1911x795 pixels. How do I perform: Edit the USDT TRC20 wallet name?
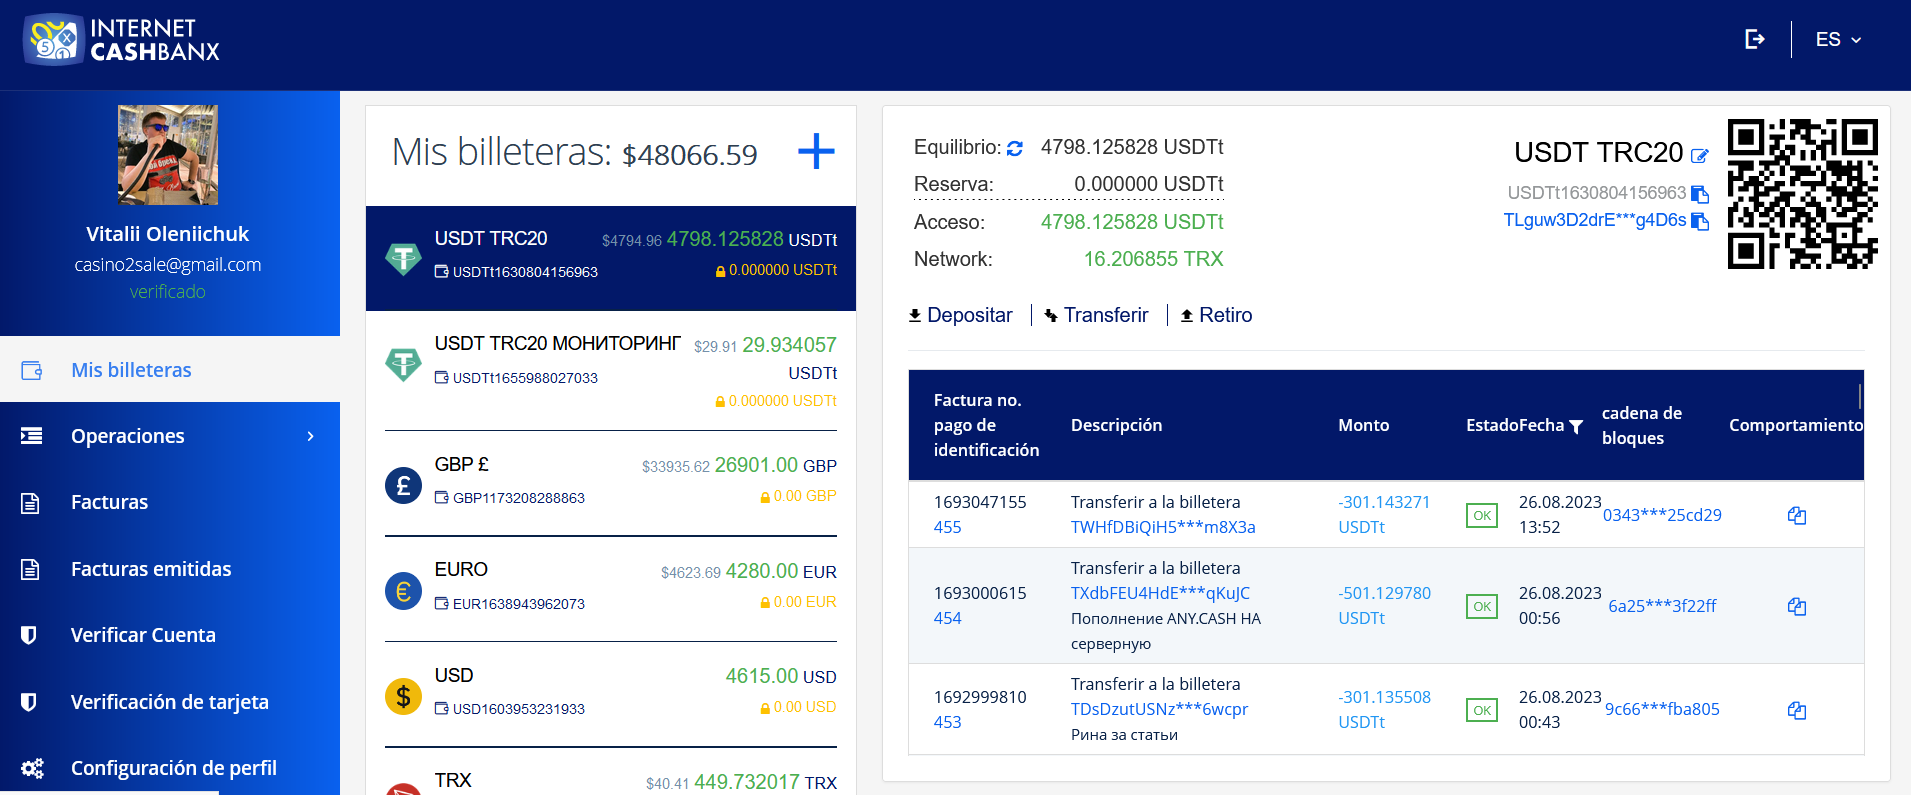pyautogui.click(x=1699, y=155)
